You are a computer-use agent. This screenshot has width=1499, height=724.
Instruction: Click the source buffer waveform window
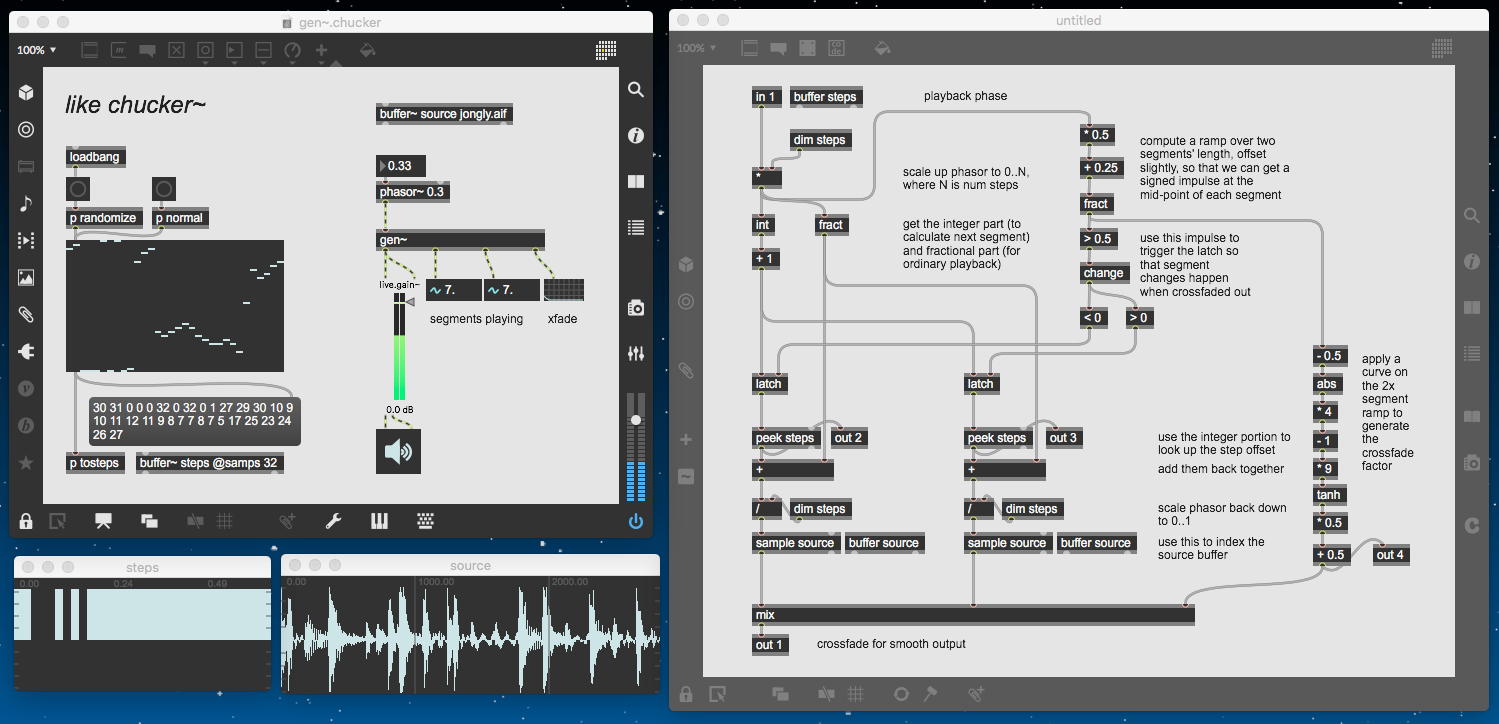coord(471,633)
